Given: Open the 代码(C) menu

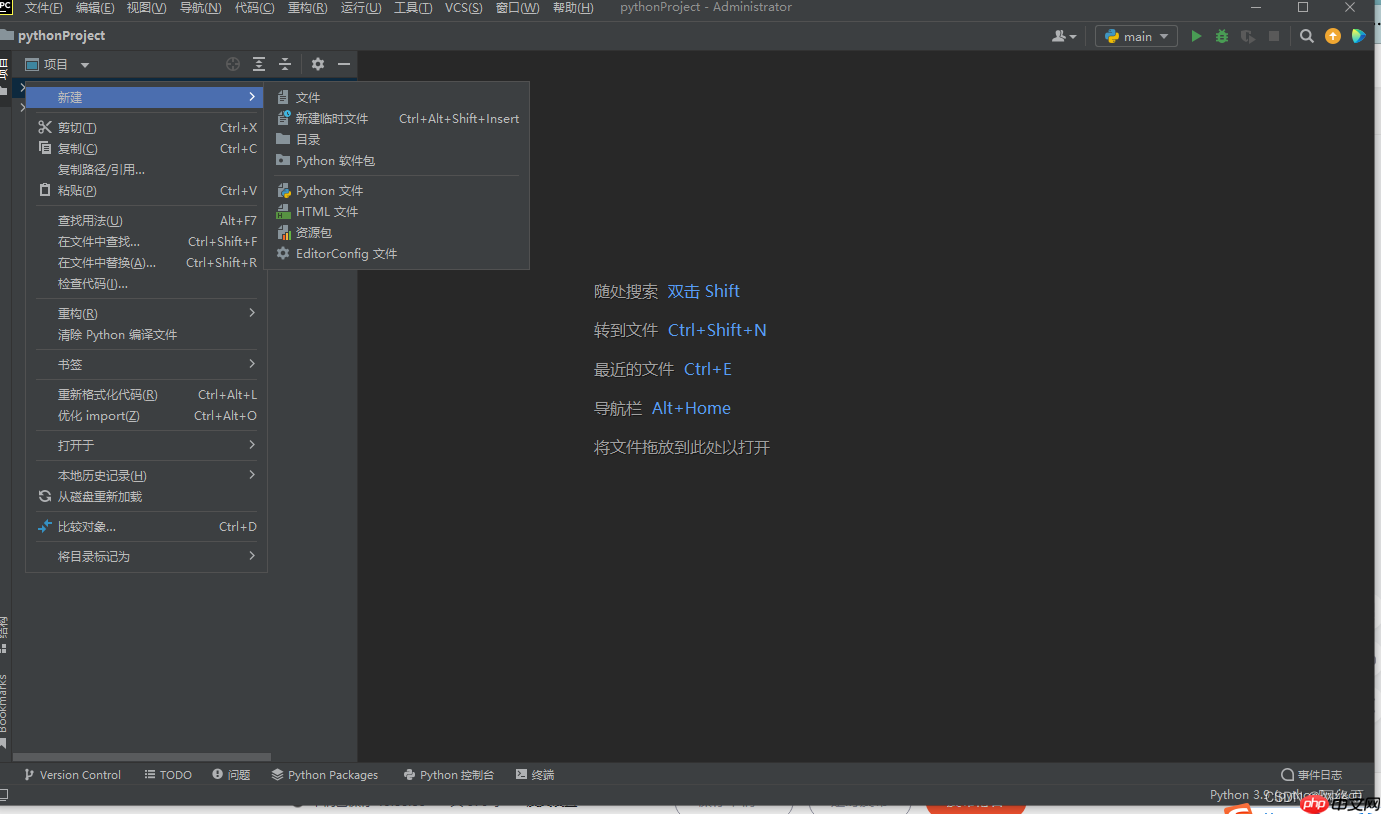Looking at the screenshot, I should (254, 8).
